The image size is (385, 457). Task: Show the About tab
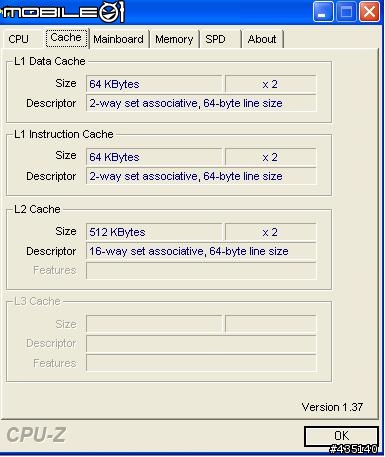262,39
